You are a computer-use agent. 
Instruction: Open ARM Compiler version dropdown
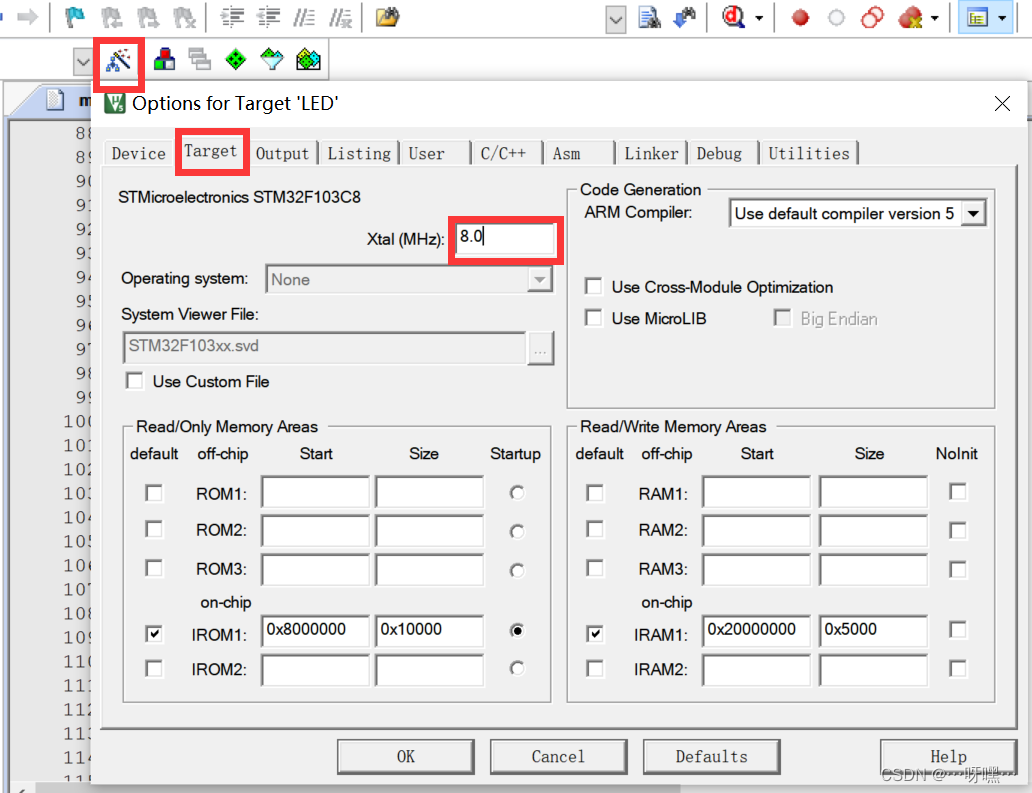click(973, 213)
